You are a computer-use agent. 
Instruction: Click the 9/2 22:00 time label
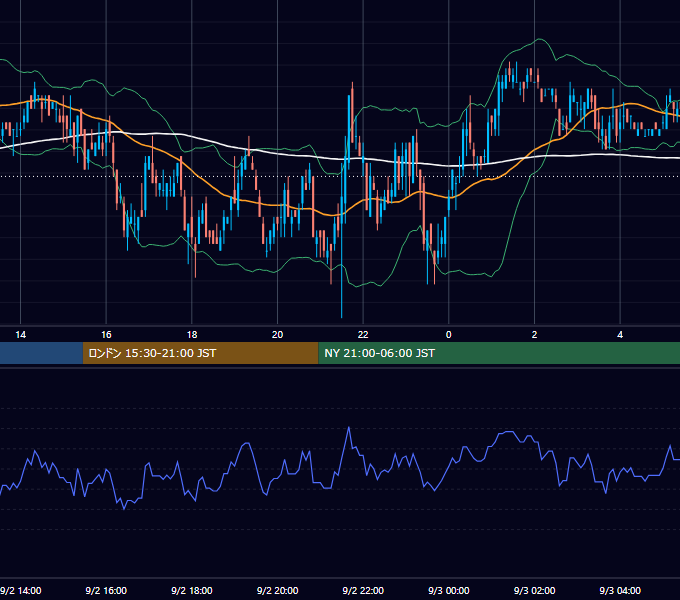363,590
